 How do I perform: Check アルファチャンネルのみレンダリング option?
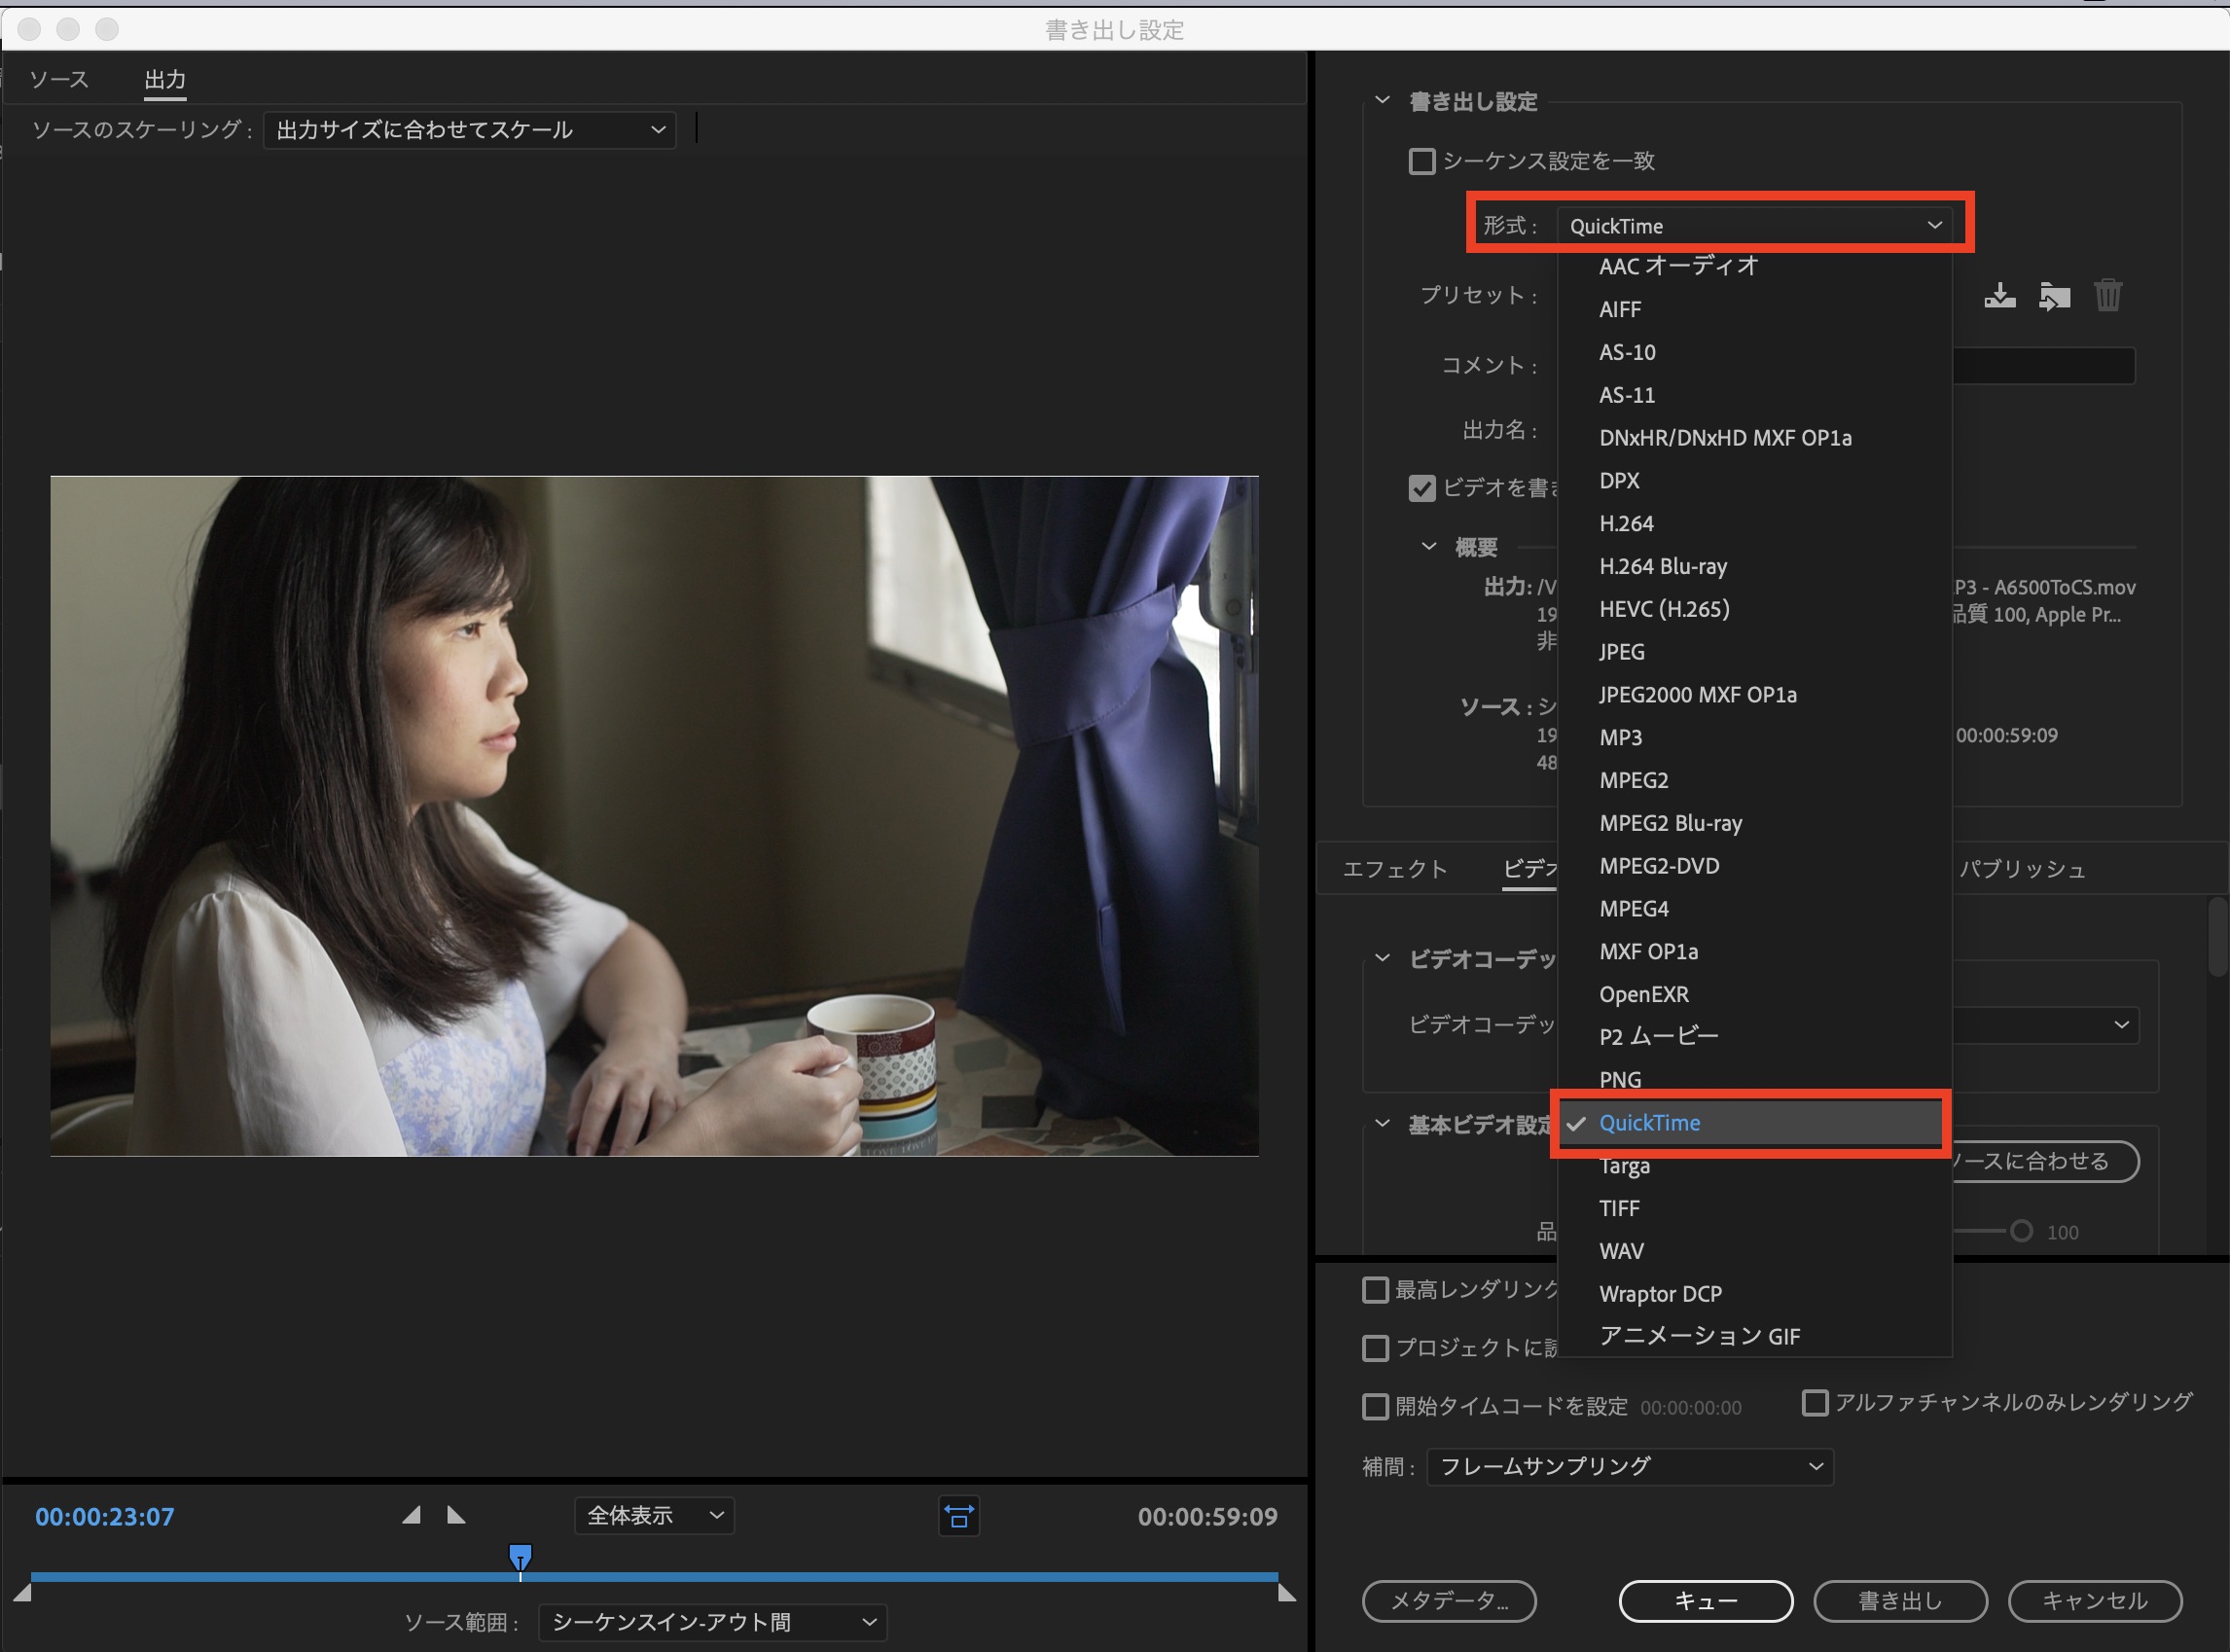1814,1402
